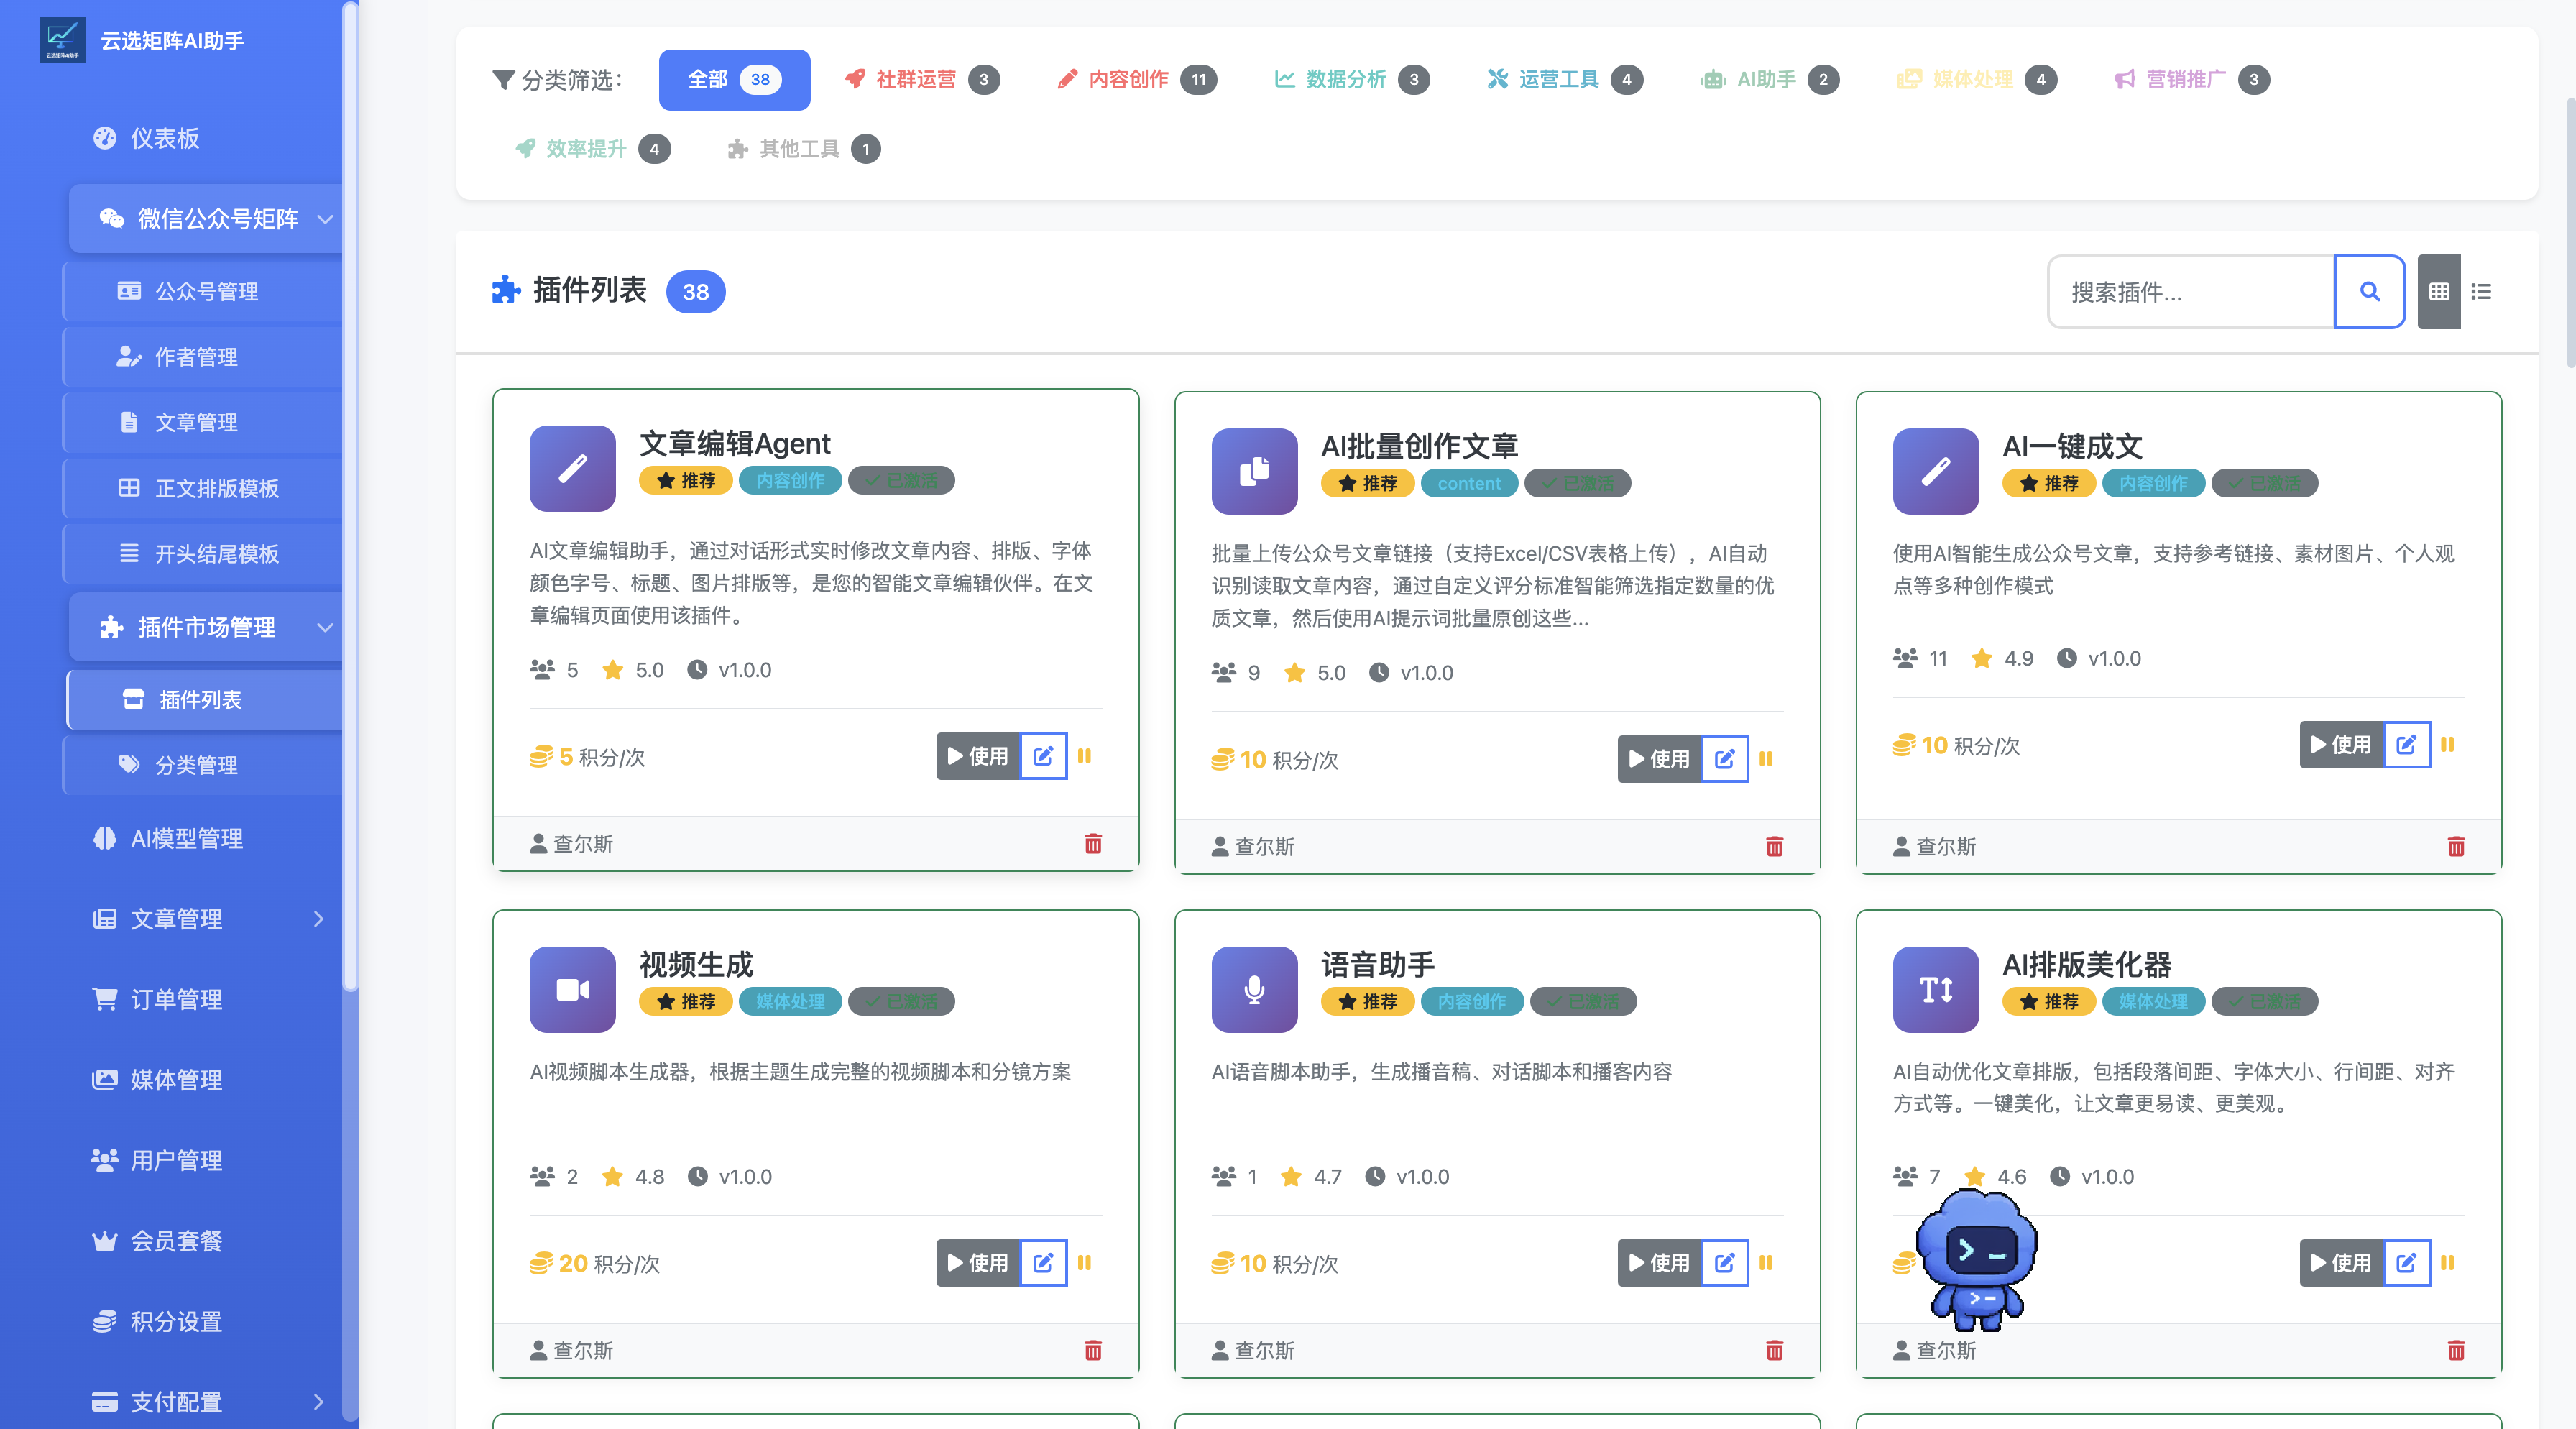This screenshot has width=2576, height=1429.
Task: Collapse the 插件市场管理 menu
Action: click(x=205, y=627)
